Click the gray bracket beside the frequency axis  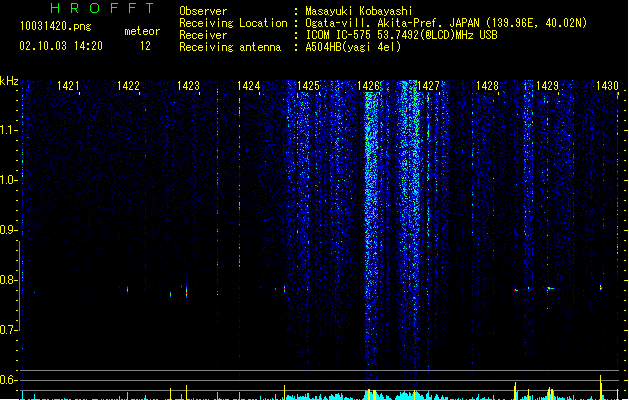[19, 286]
